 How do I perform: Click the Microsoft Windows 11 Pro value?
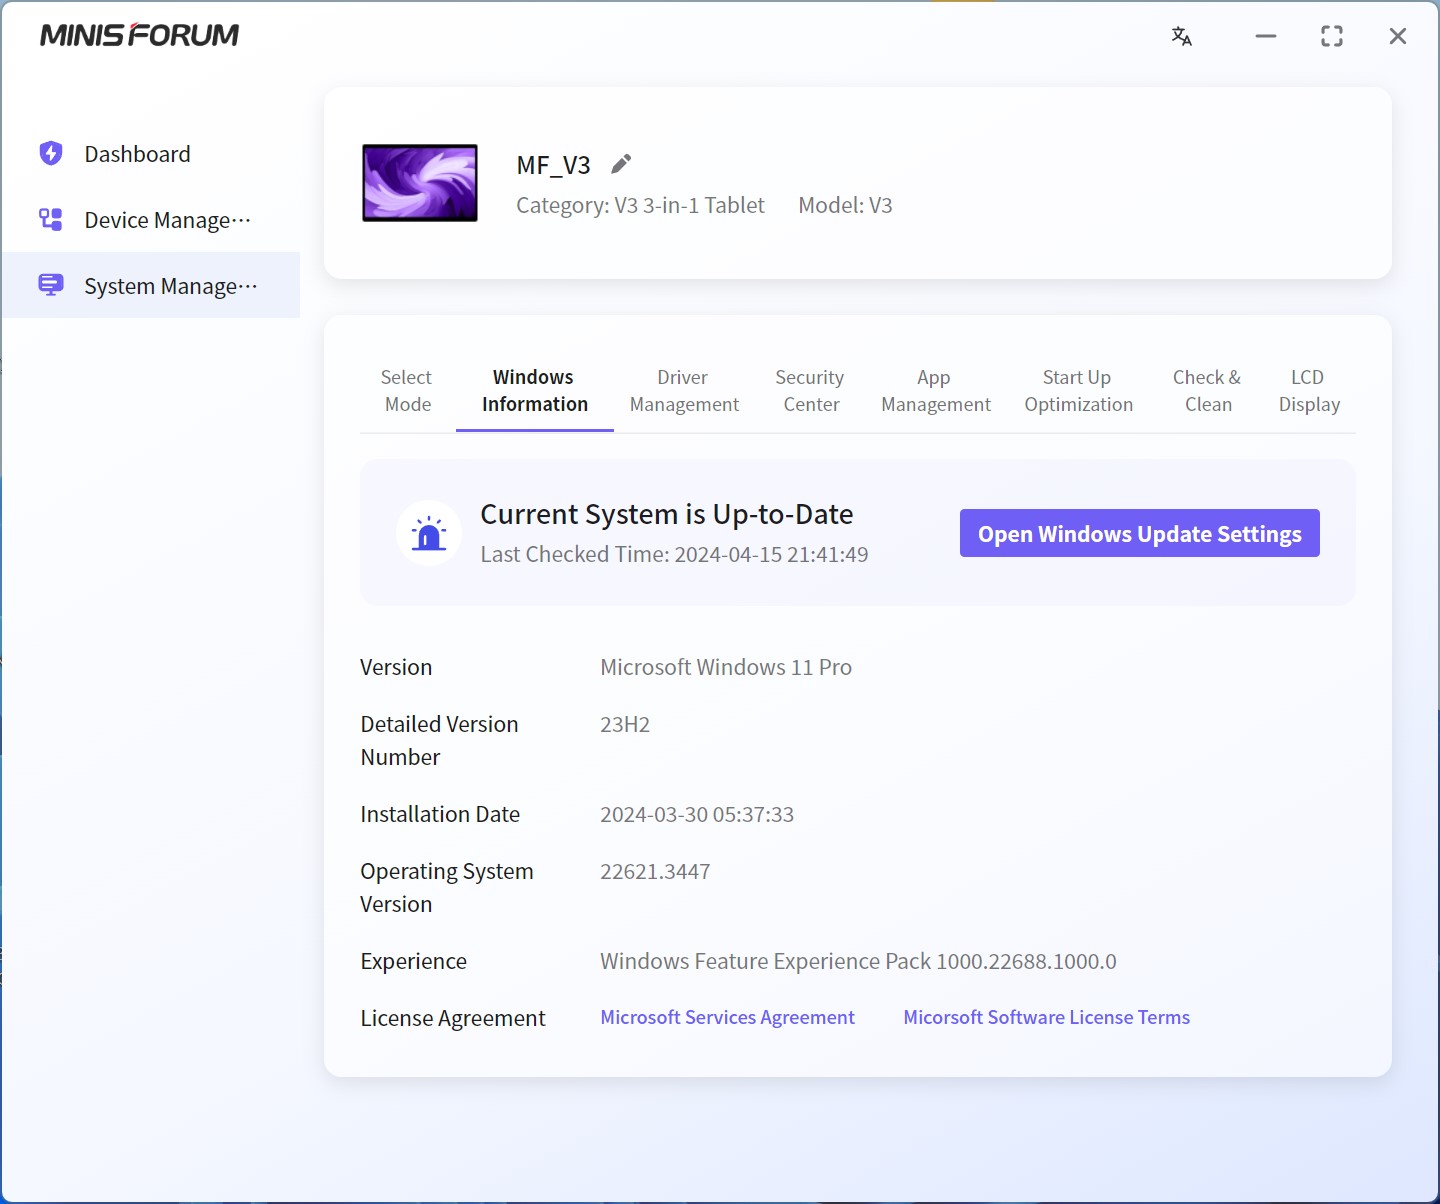(x=726, y=667)
